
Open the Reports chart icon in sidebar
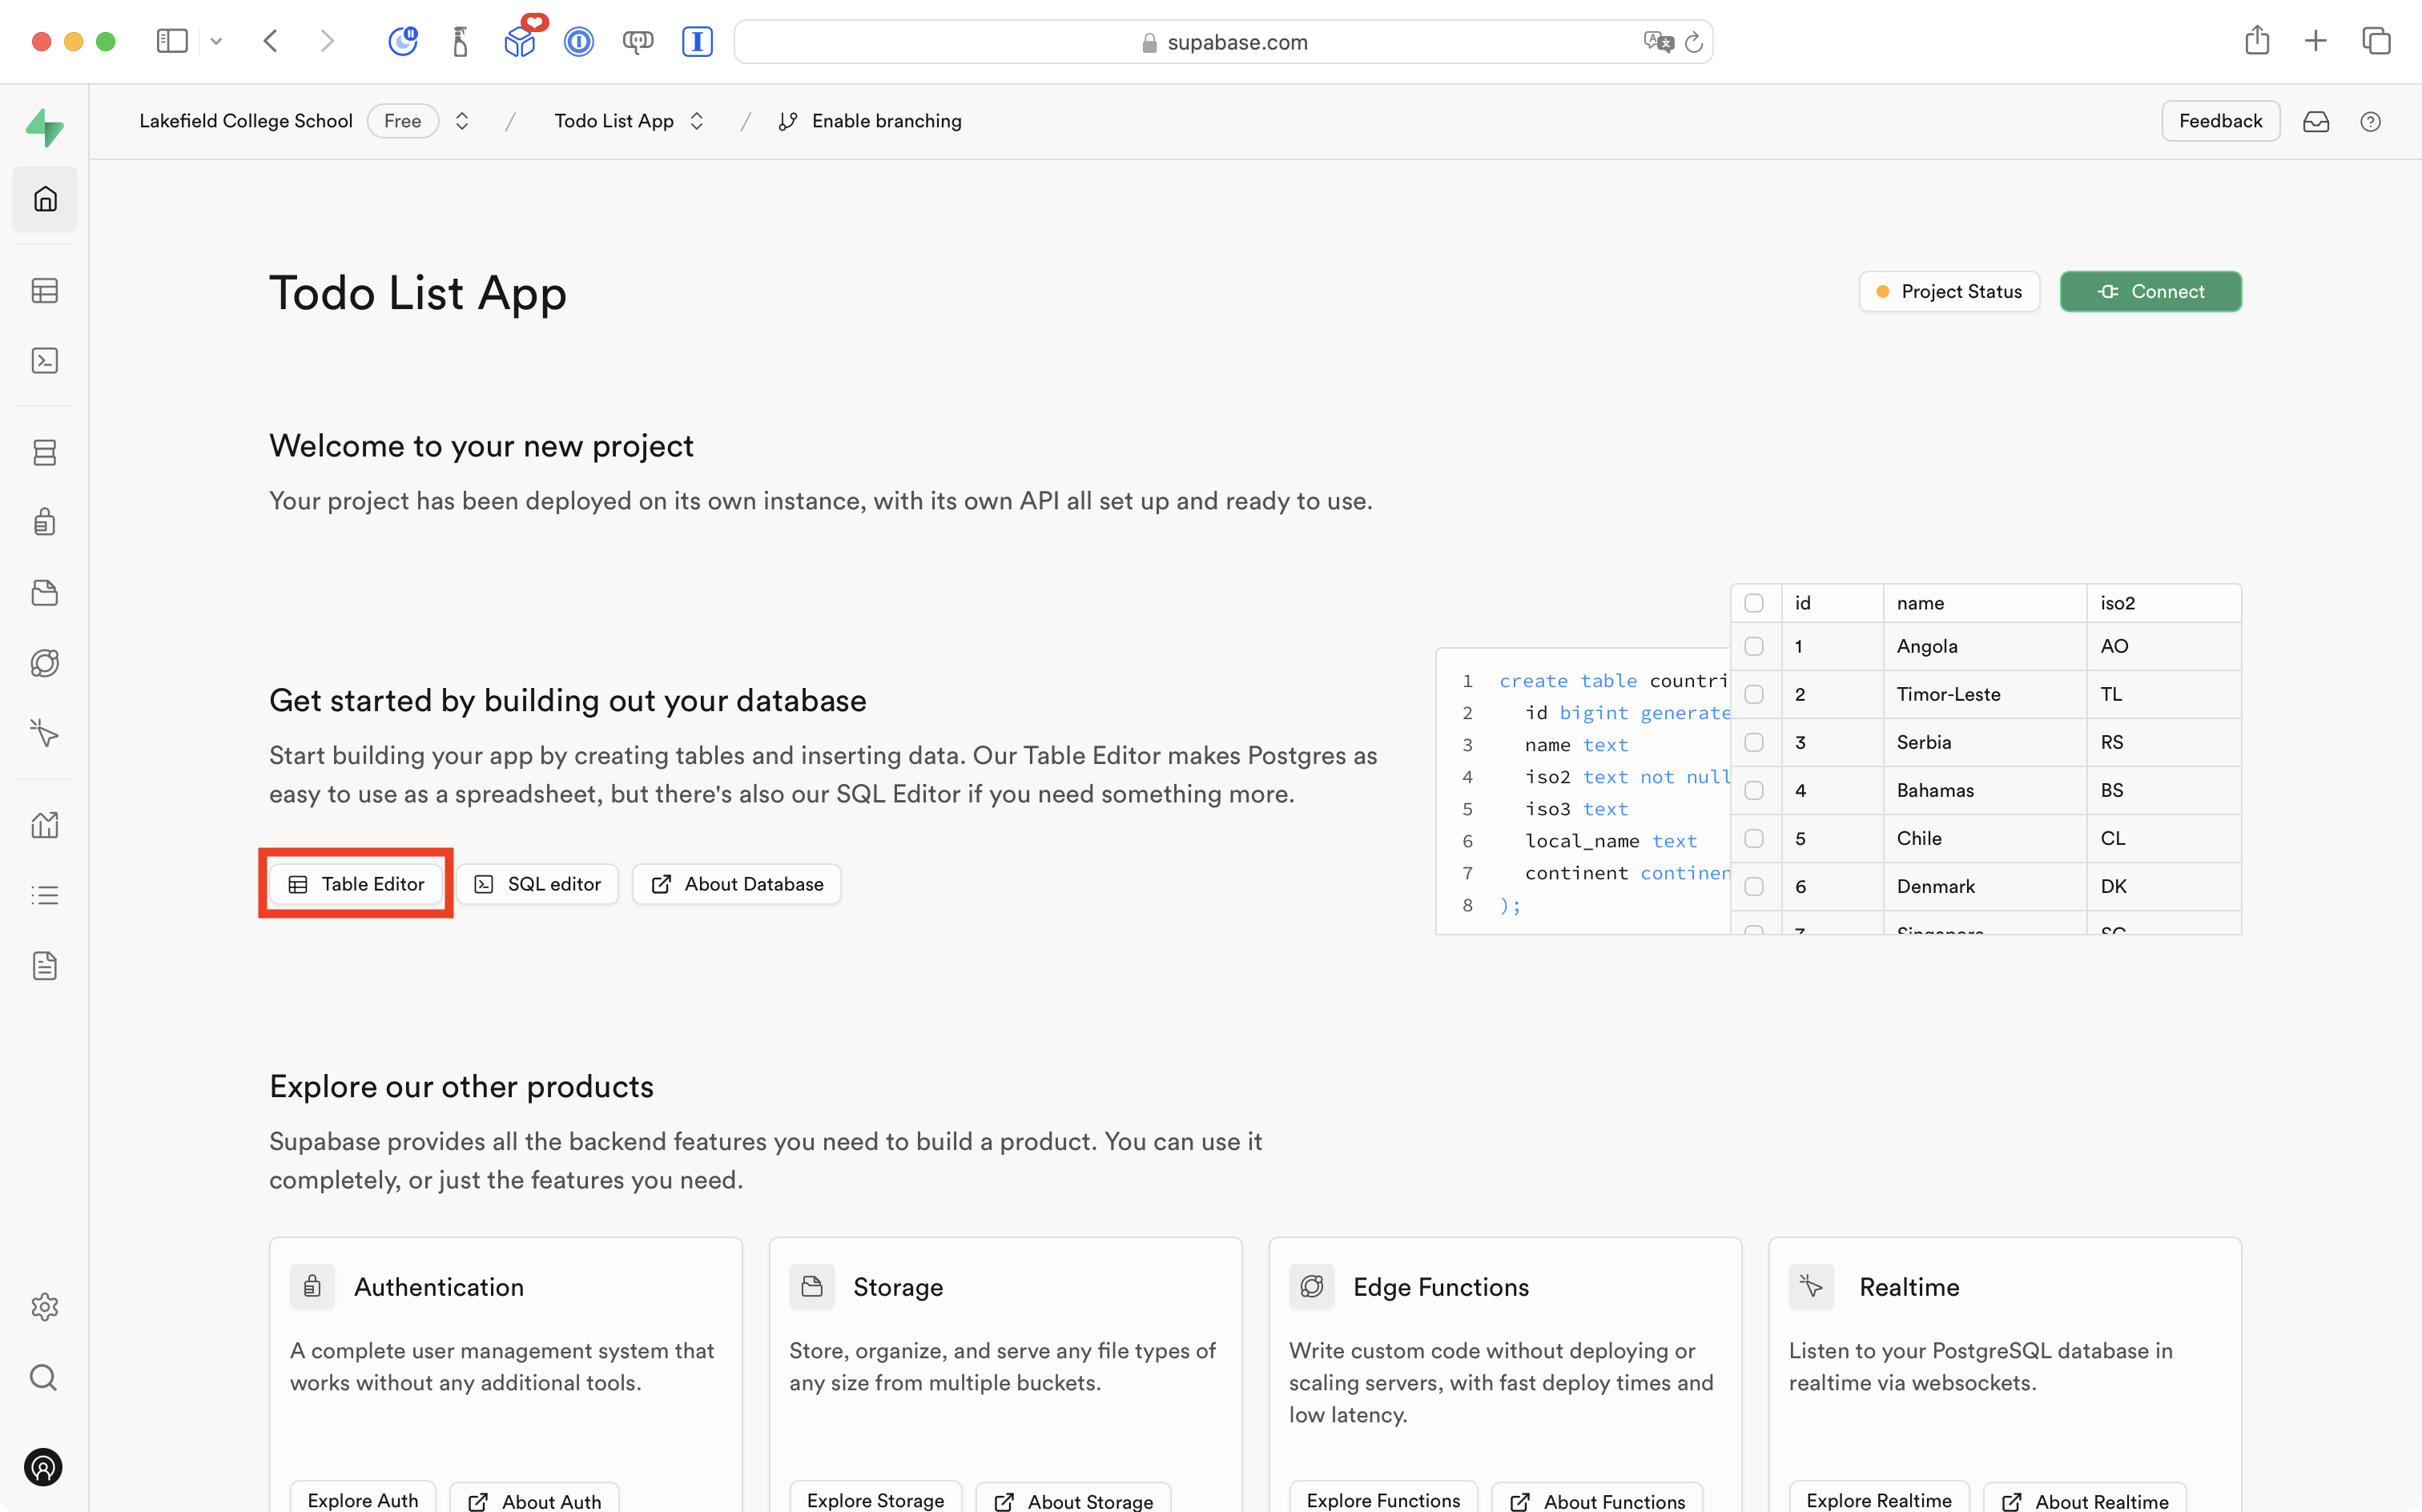[x=45, y=825]
